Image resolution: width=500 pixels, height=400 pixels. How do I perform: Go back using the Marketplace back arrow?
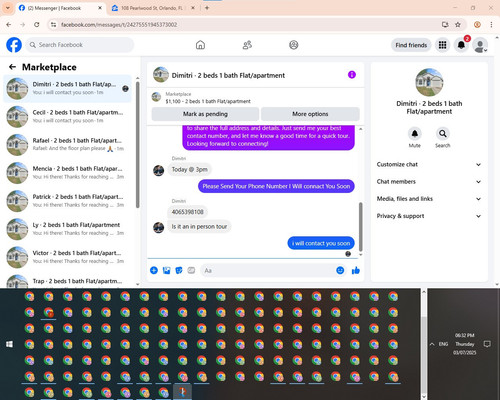click(x=12, y=67)
